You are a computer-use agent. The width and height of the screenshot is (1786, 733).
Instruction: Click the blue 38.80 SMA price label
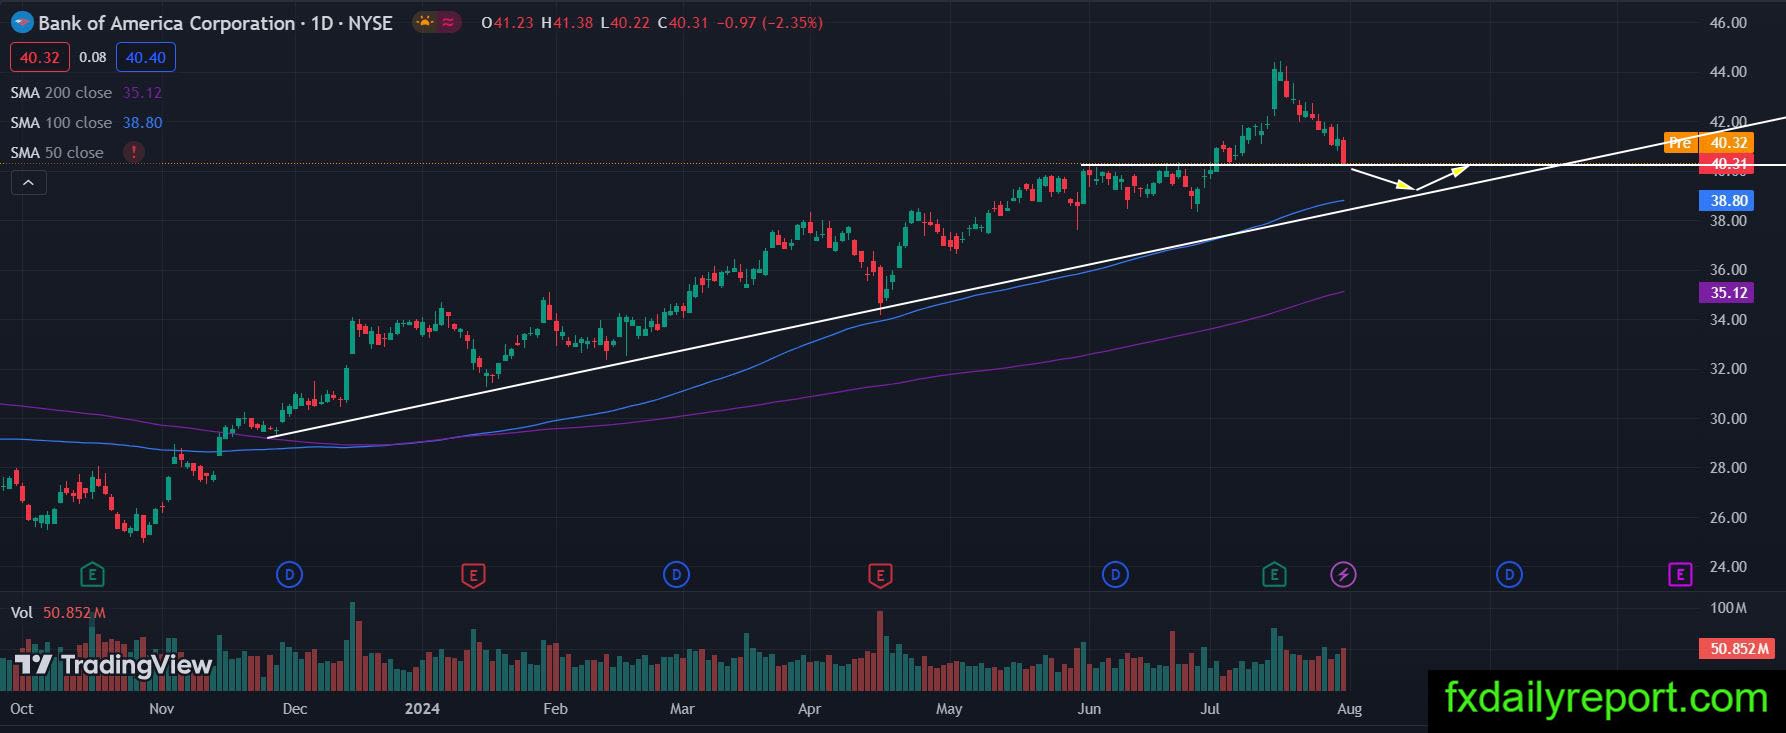pyautogui.click(x=1728, y=201)
